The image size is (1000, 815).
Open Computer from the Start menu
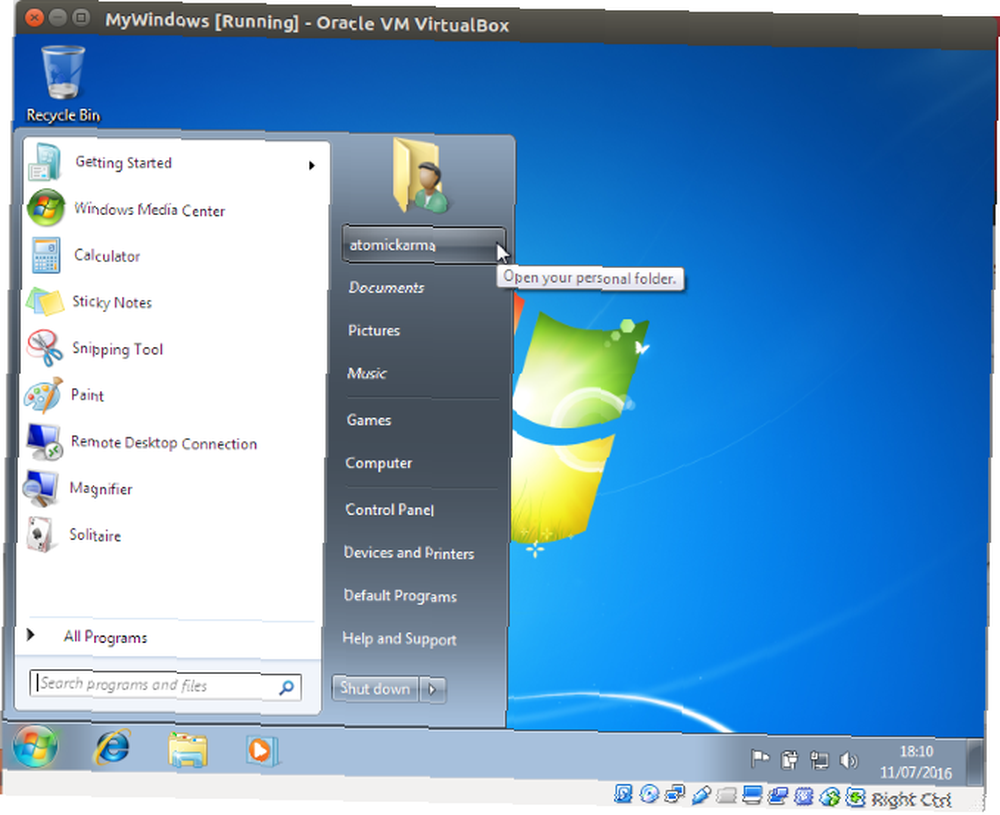pyautogui.click(x=378, y=463)
